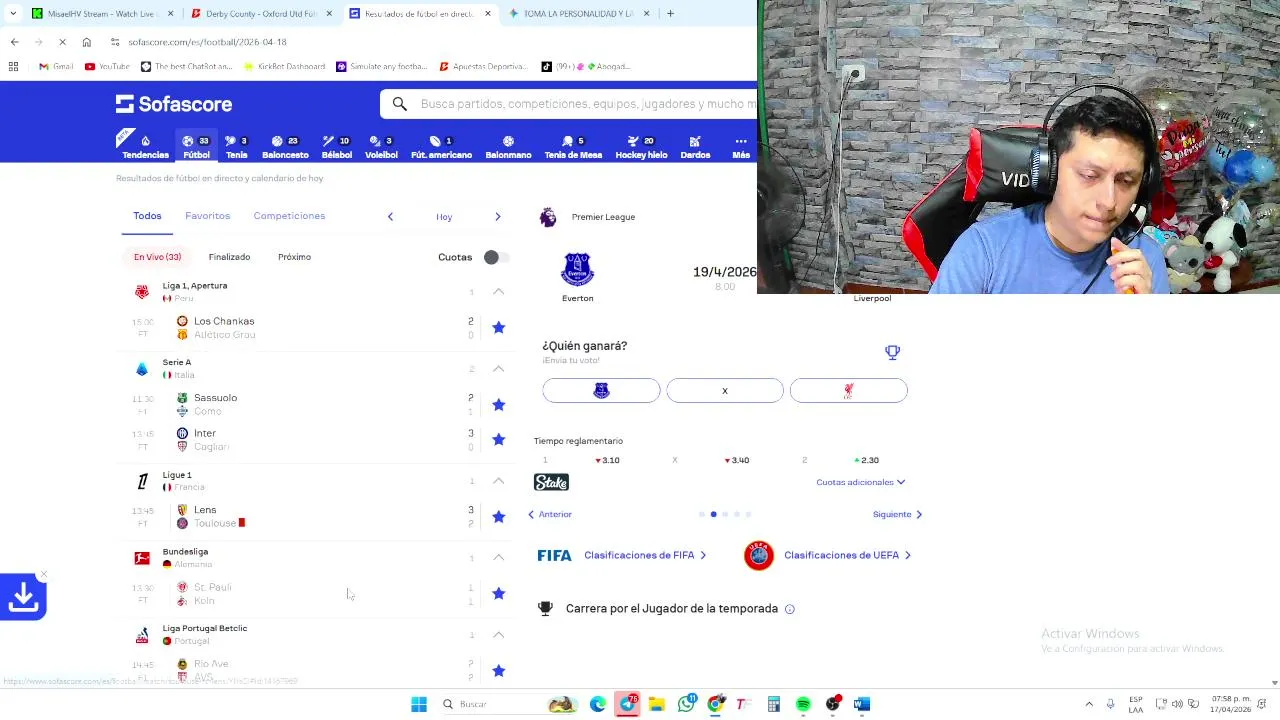Open the Premier League link
This screenshot has width=1280, height=720.
[x=603, y=217]
